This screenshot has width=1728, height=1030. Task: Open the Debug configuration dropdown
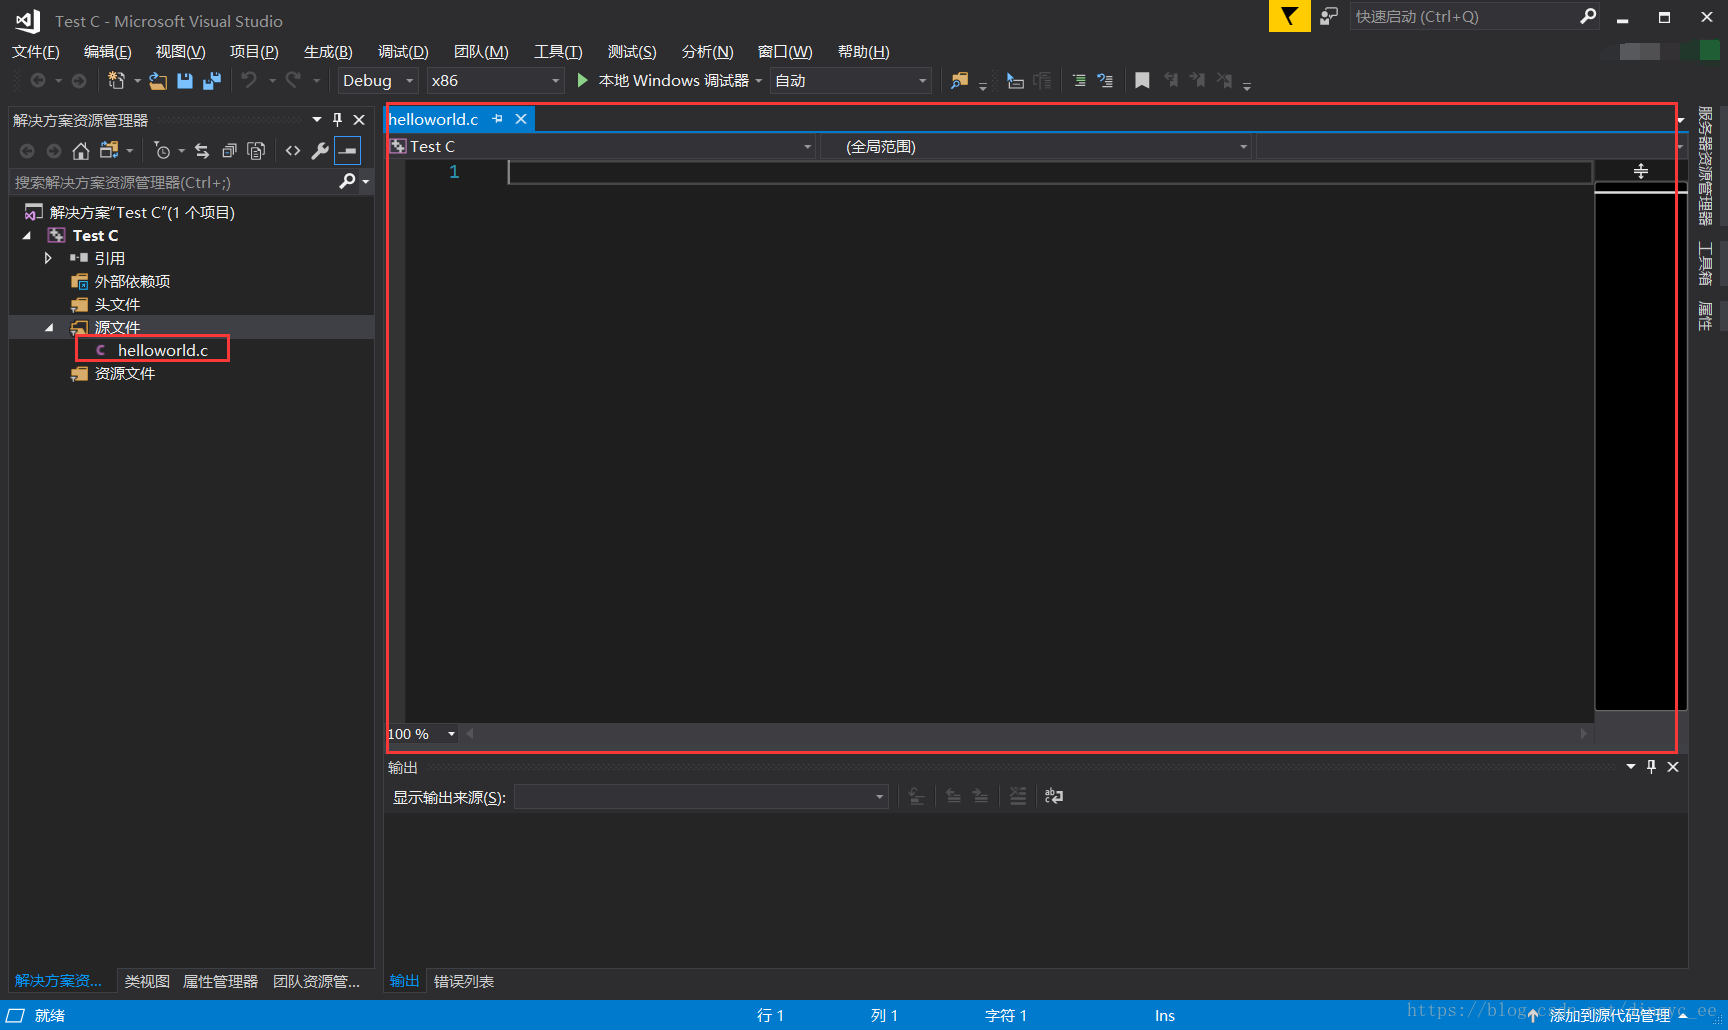[409, 80]
